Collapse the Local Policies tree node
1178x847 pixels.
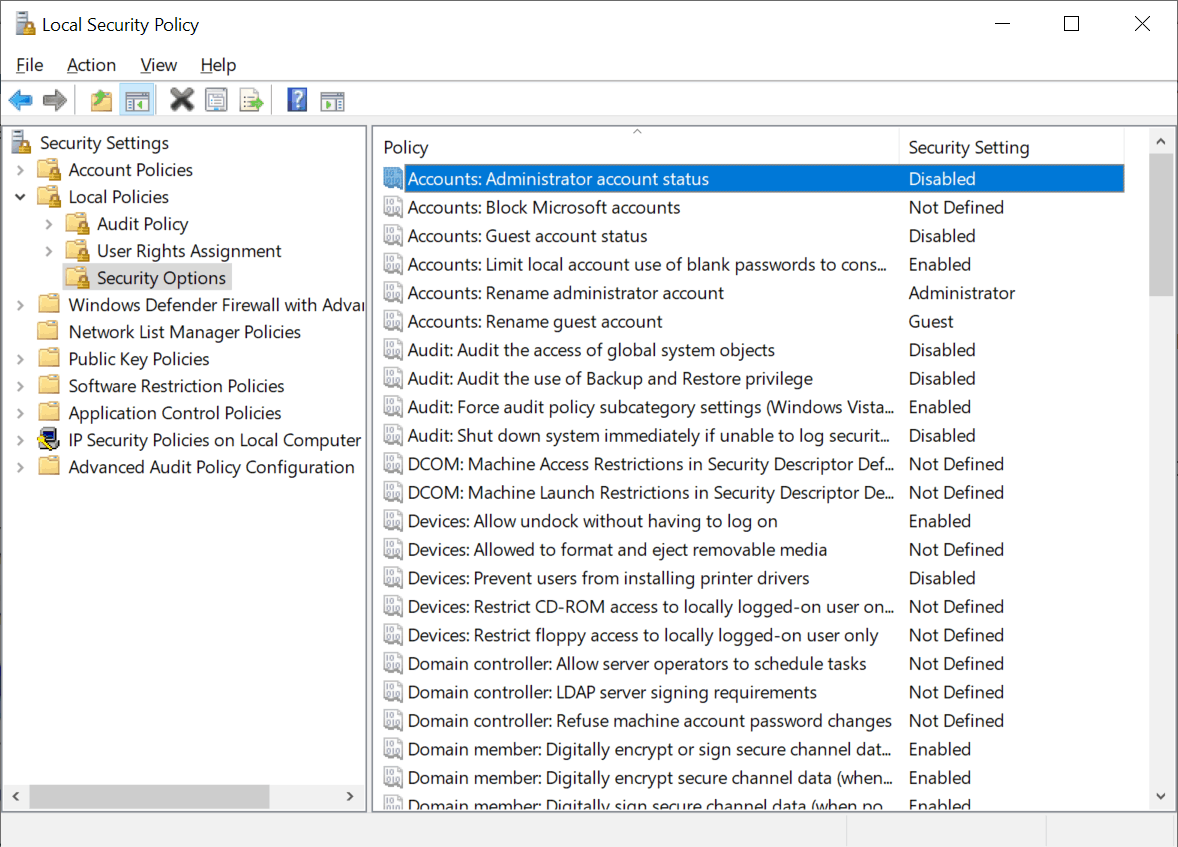pyautogui.click(x=22, y=196)
